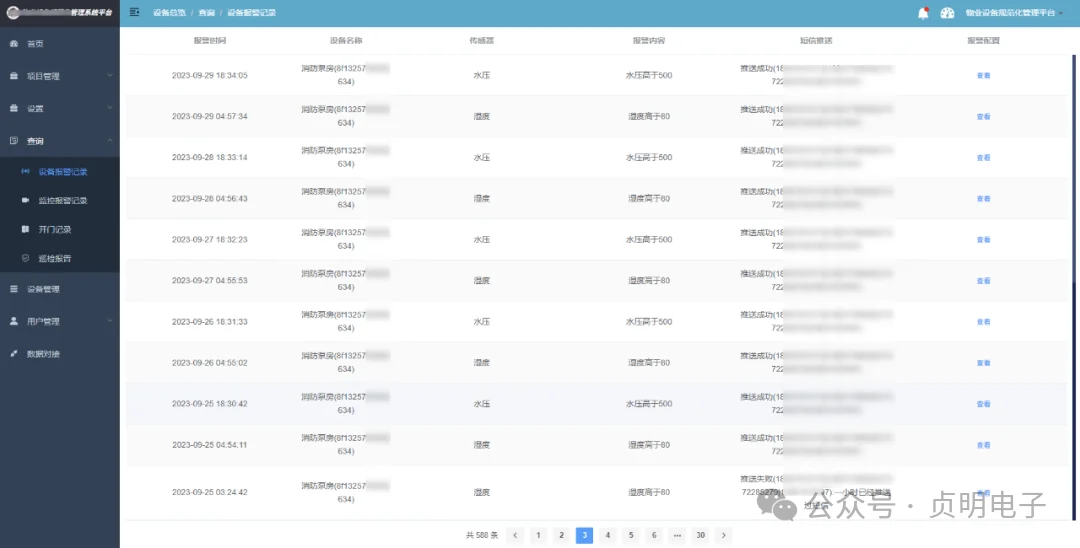
Task: Click the 首页 home icon in sidebar
Action: click(14, 44)
